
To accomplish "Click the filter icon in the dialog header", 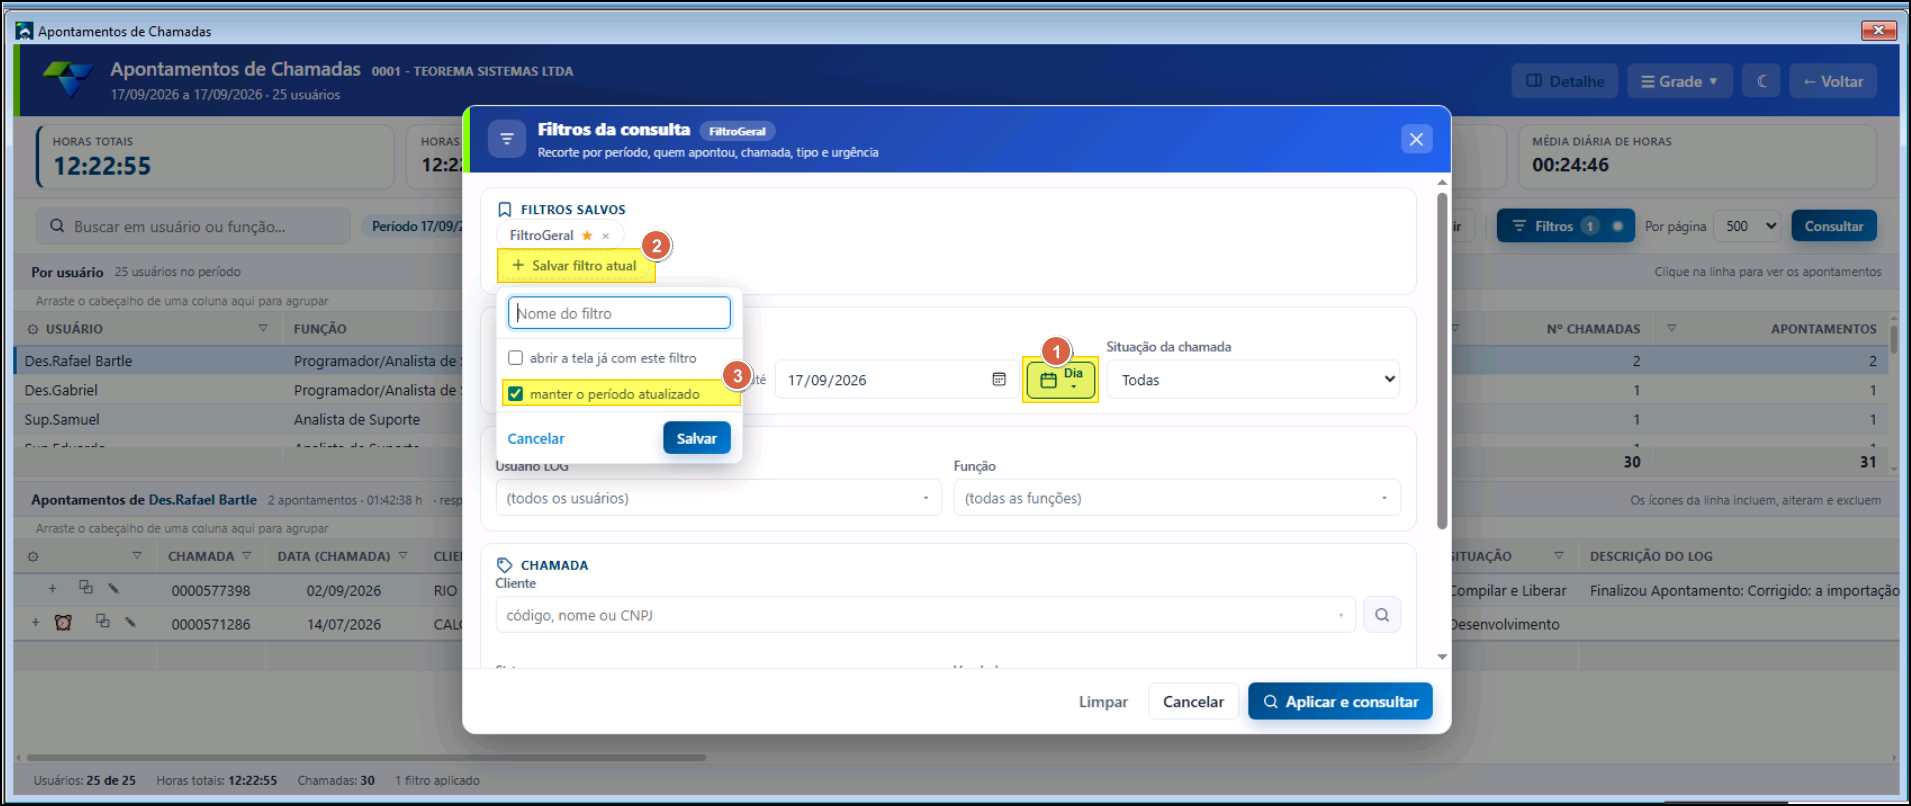I will [507, 139].
